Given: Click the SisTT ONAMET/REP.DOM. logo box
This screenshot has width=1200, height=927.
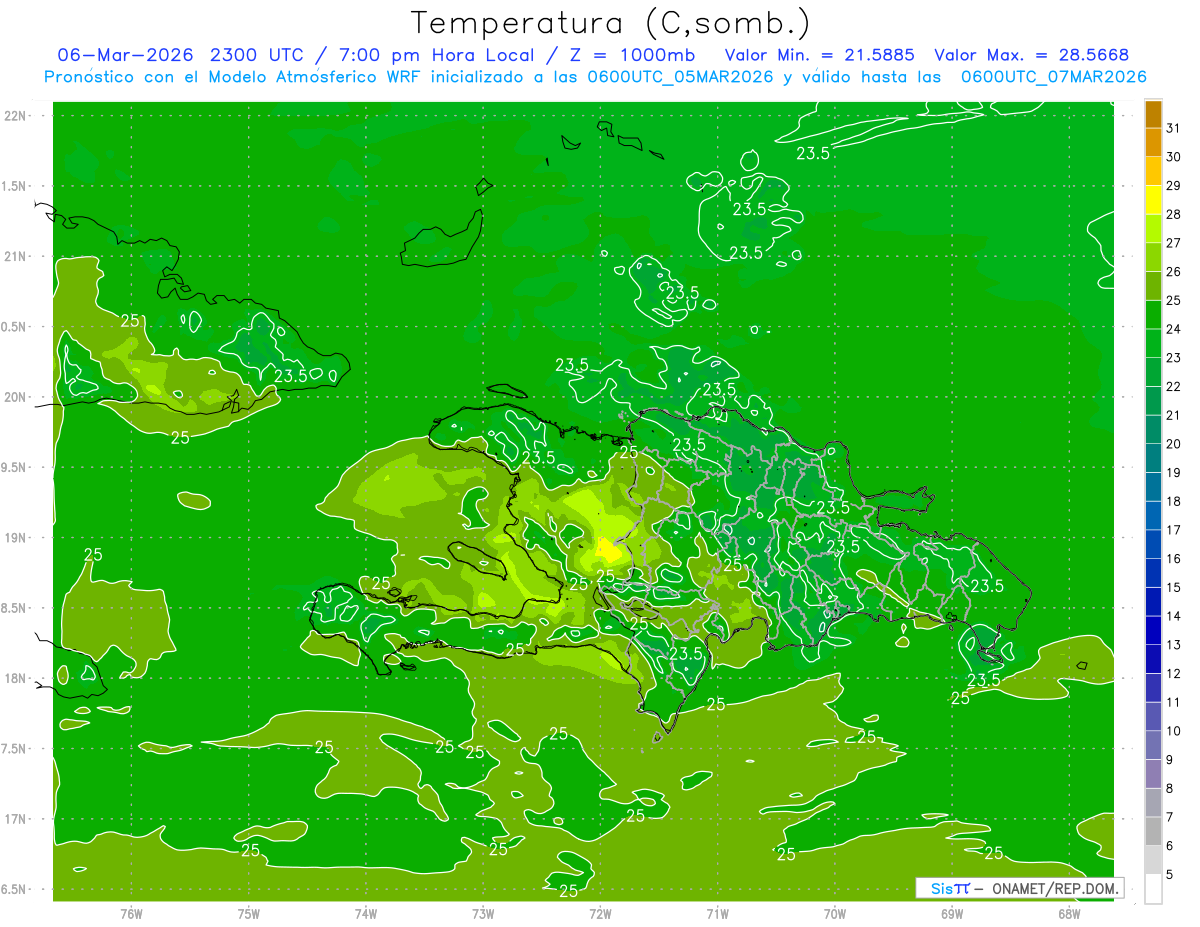Looking at the screenshot, I should tap(1019, 888).
